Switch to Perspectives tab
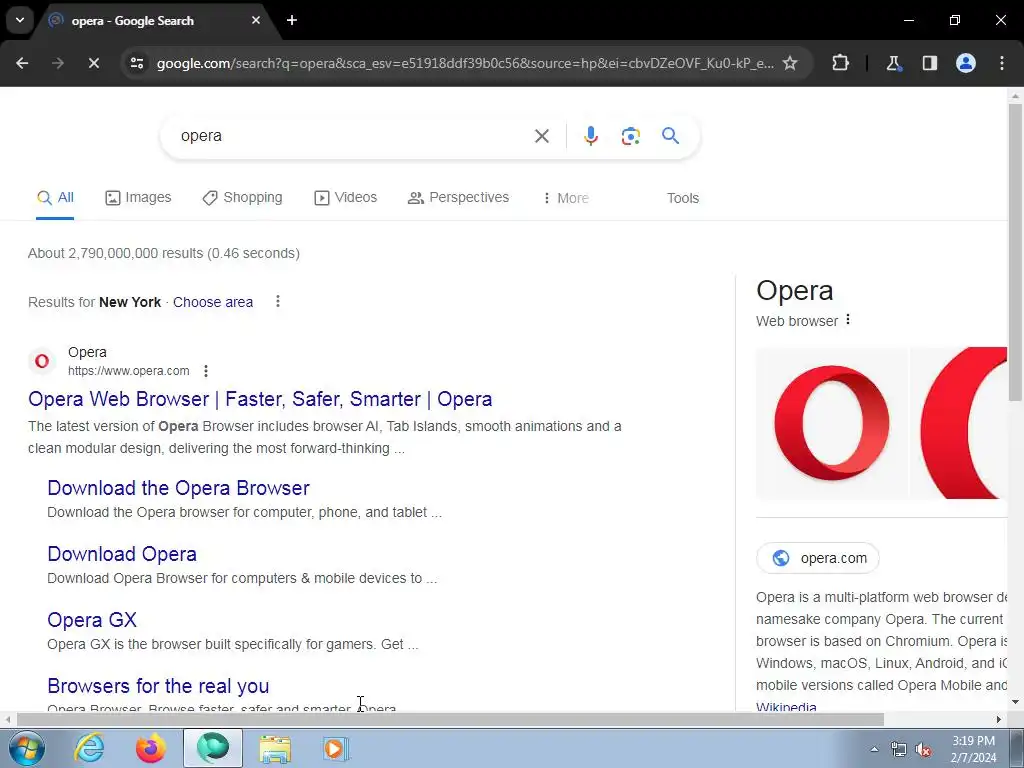Screen dimensions: 1024x768 coord(458,197)
